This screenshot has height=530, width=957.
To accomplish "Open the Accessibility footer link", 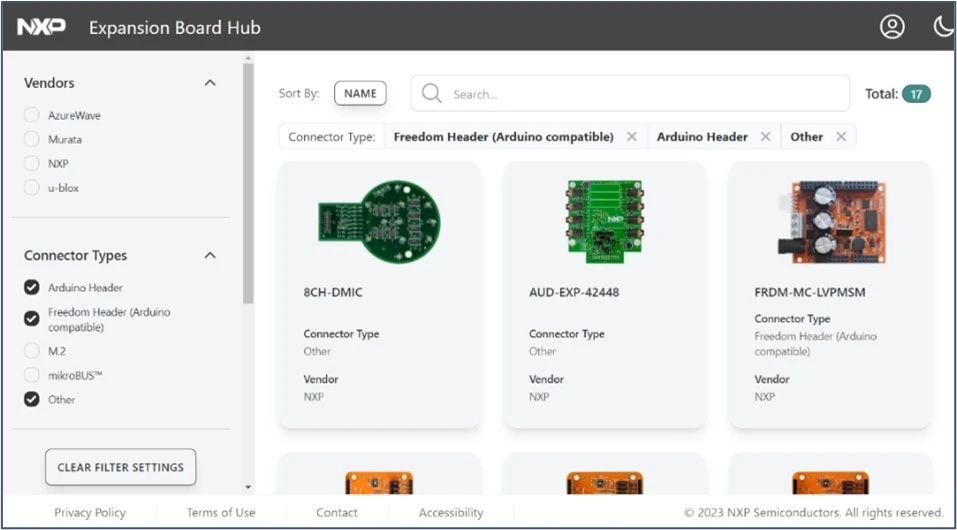I will coord(451,512).
